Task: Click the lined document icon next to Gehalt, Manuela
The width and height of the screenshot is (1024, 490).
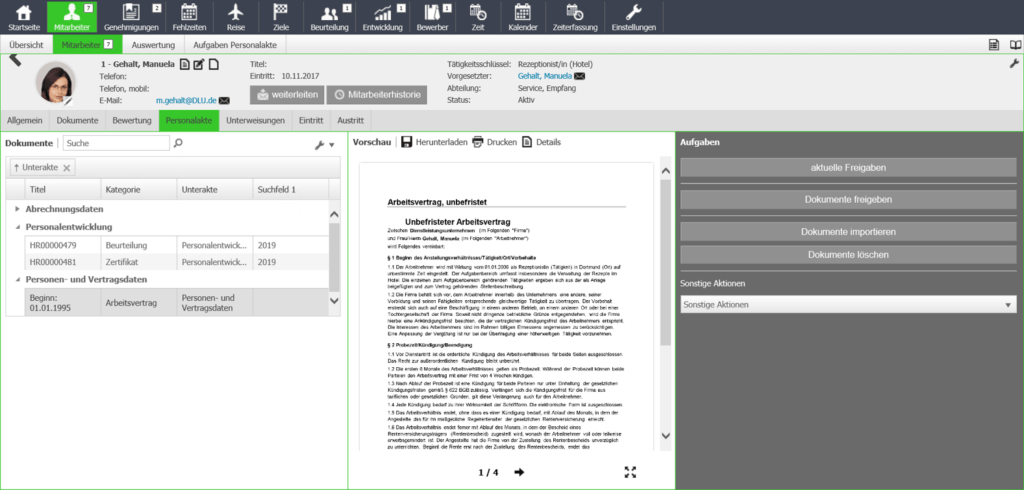Action: tap(185, 64)
